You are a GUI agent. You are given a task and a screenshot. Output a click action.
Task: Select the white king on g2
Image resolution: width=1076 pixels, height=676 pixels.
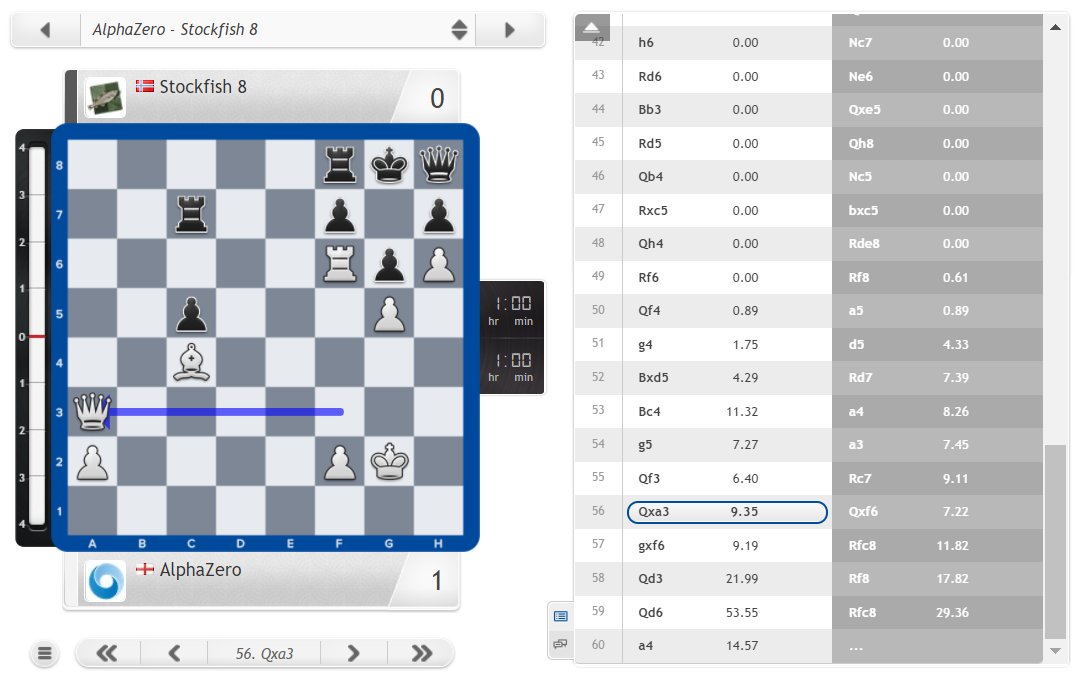[389, 461]
